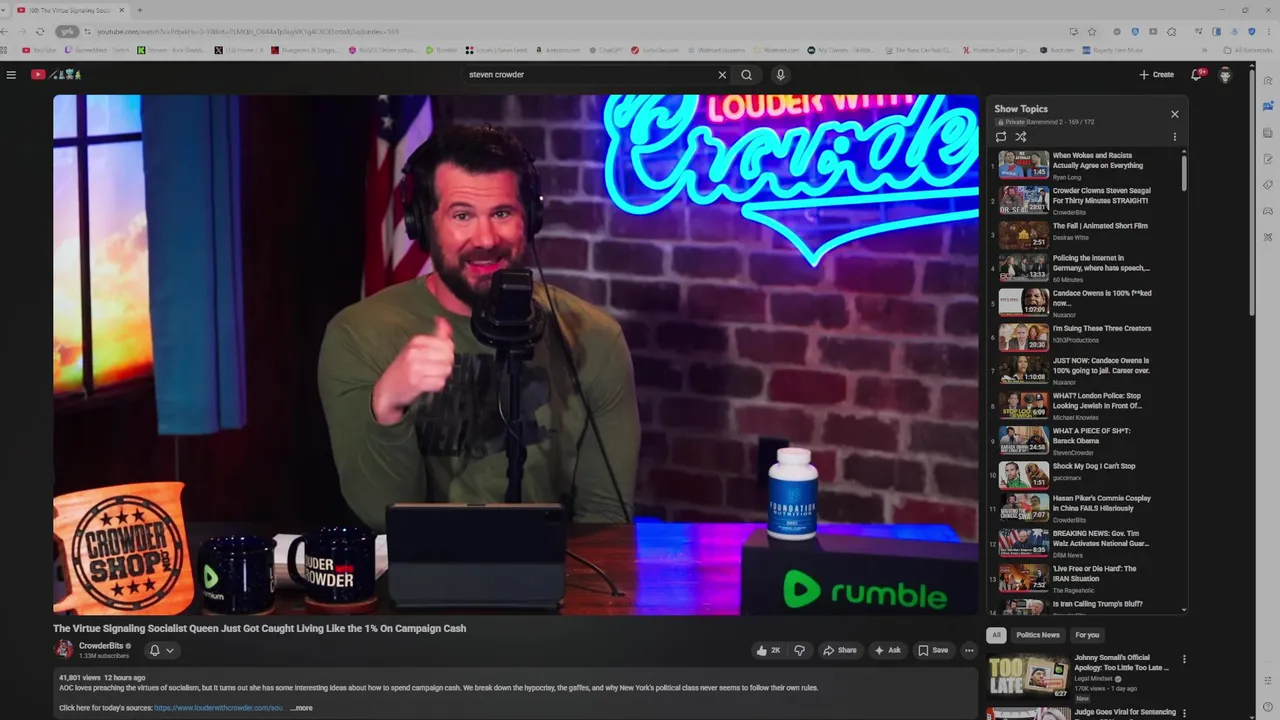Open subscription notification bell dropdown
This screenshot has width=1280, height=720.
click(x=161, y=650)
